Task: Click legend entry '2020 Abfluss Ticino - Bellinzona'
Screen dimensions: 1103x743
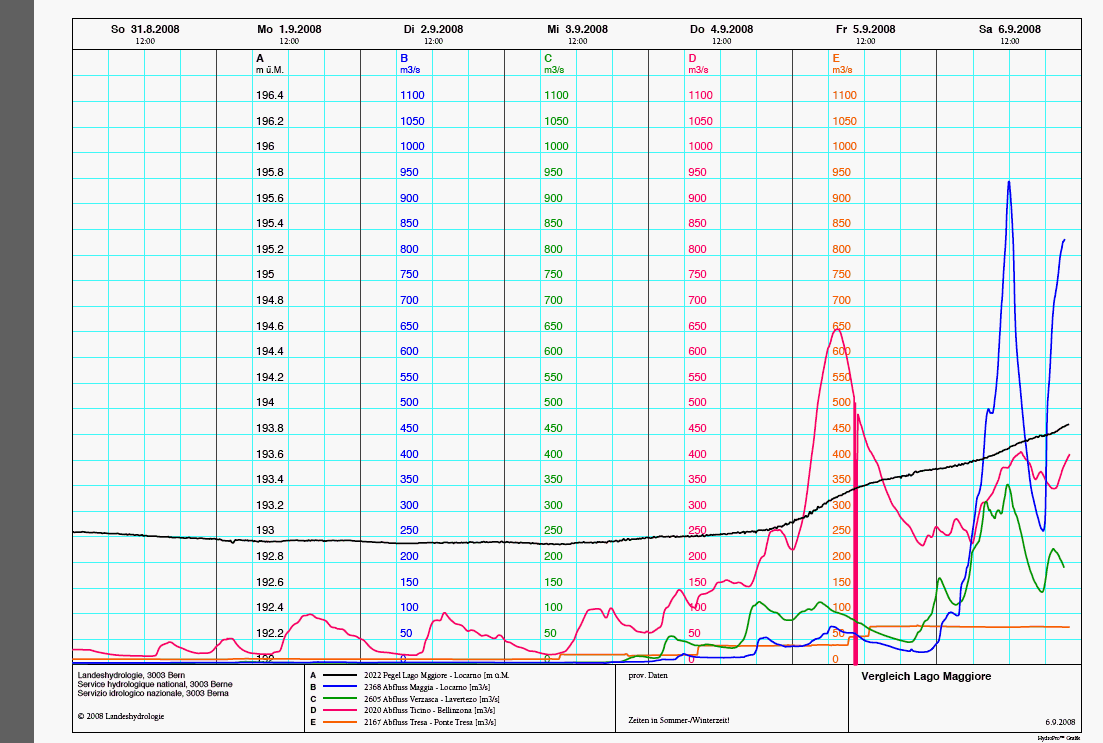Action: [429, 711]
